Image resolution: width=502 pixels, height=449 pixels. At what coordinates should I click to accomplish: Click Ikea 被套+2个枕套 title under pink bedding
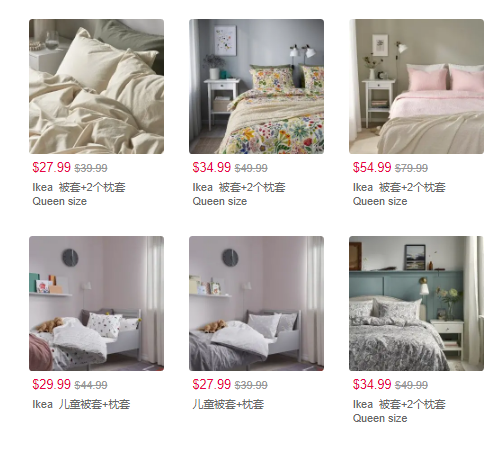tap(399, 187)
